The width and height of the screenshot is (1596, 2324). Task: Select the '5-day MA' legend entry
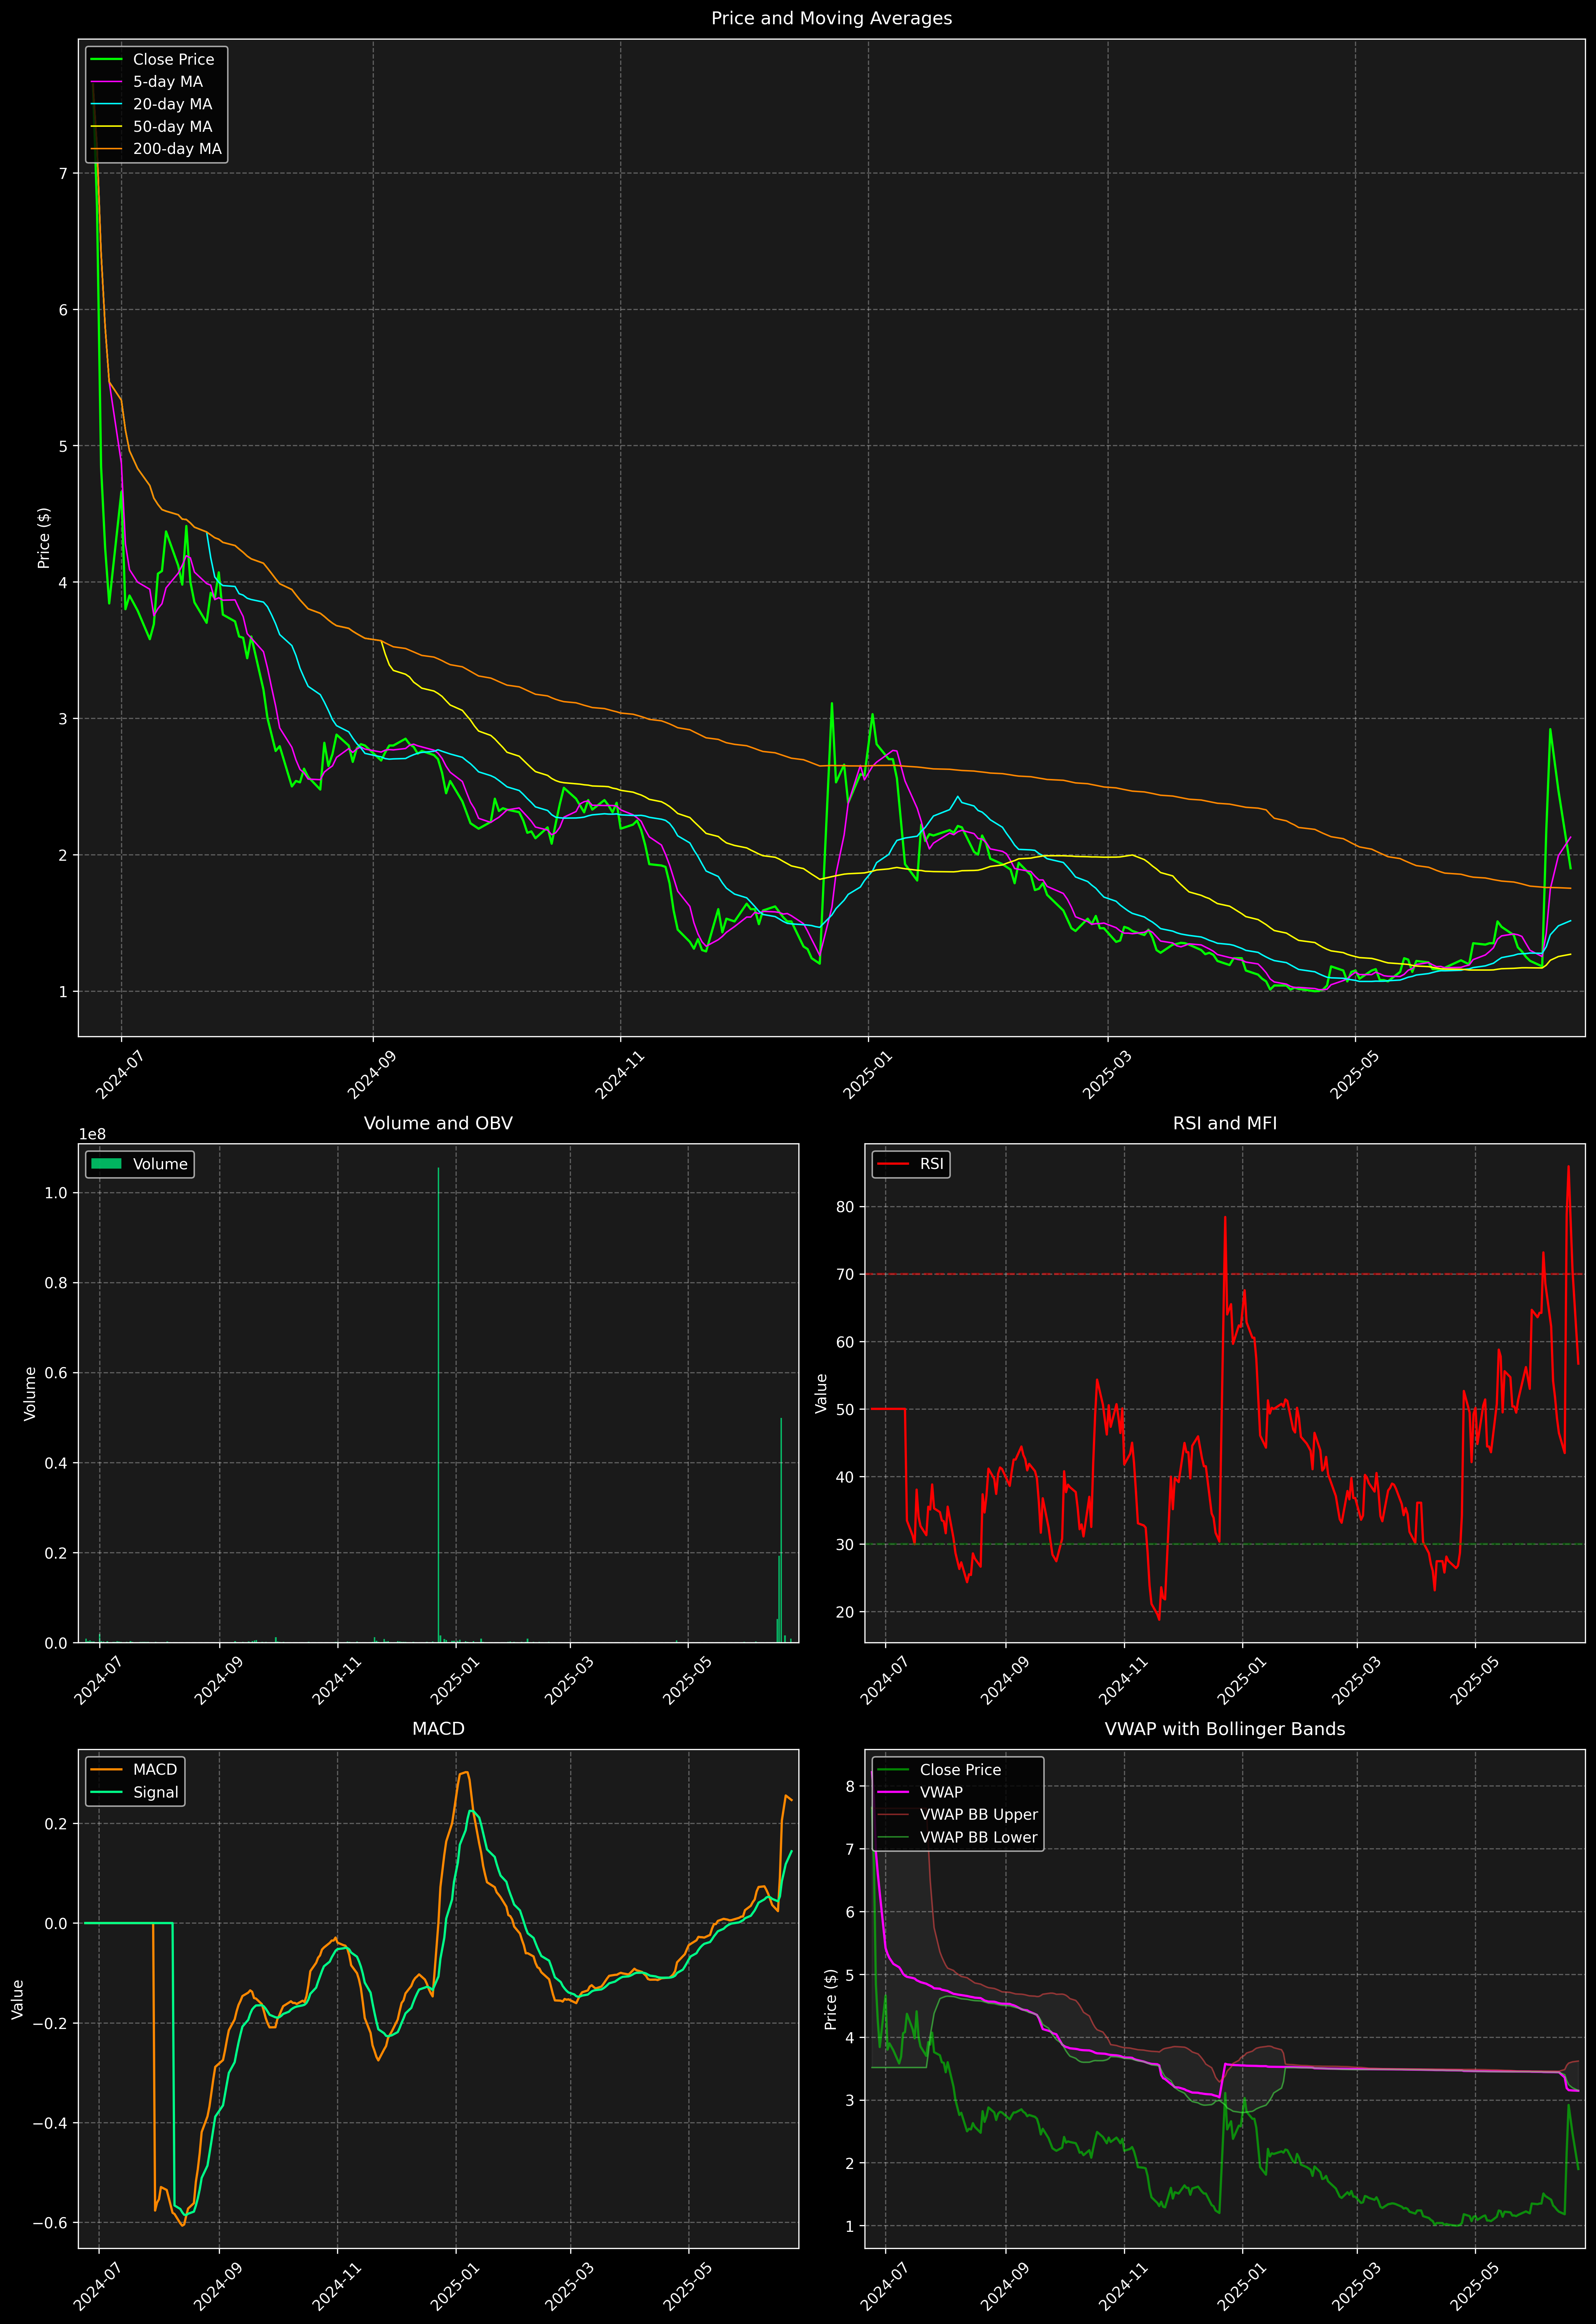pyautogui.click(x=168, y=82)
